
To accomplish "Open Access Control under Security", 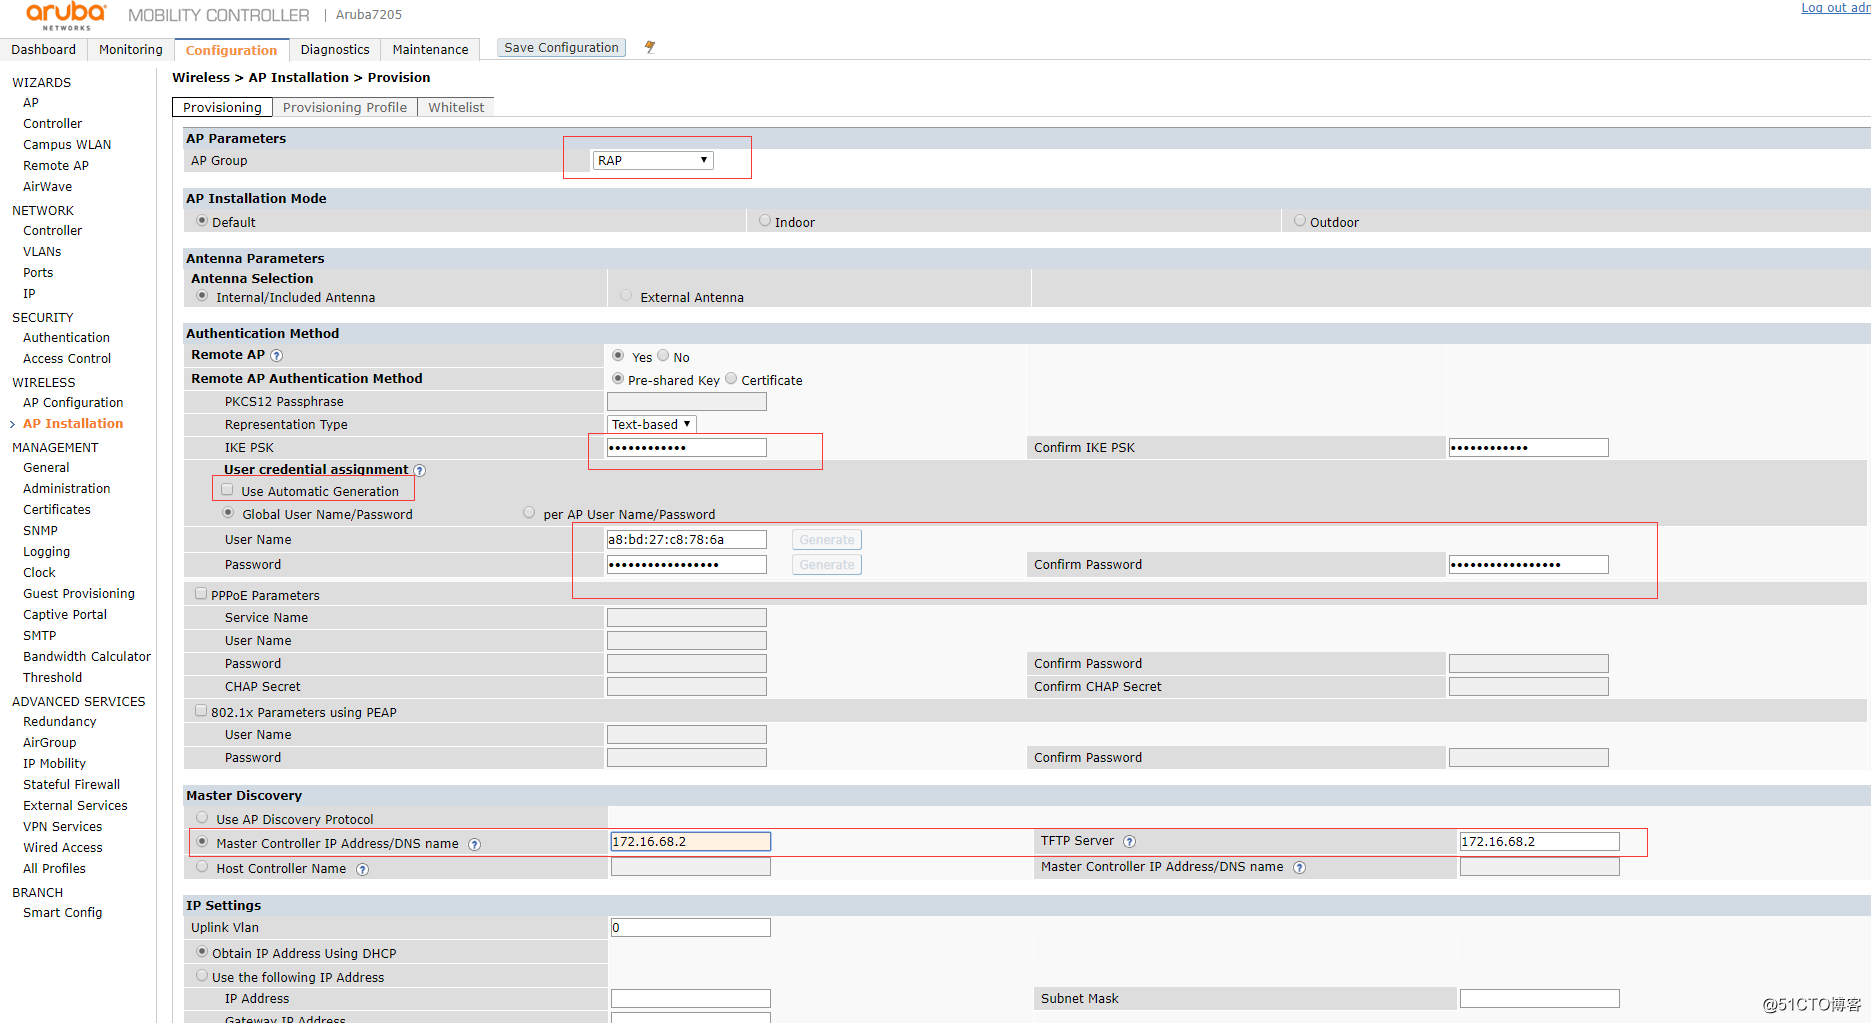I will (67, 359).
